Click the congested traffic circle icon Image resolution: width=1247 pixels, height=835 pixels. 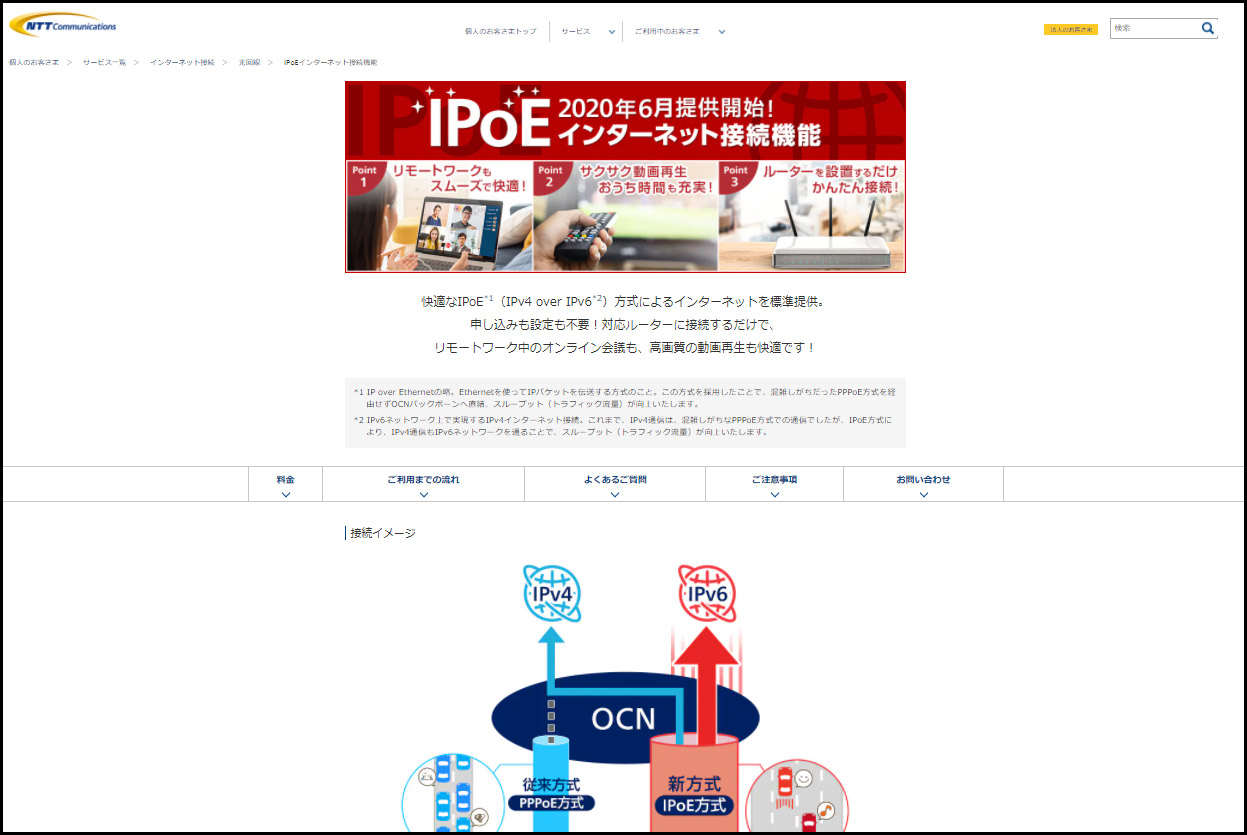452,795
